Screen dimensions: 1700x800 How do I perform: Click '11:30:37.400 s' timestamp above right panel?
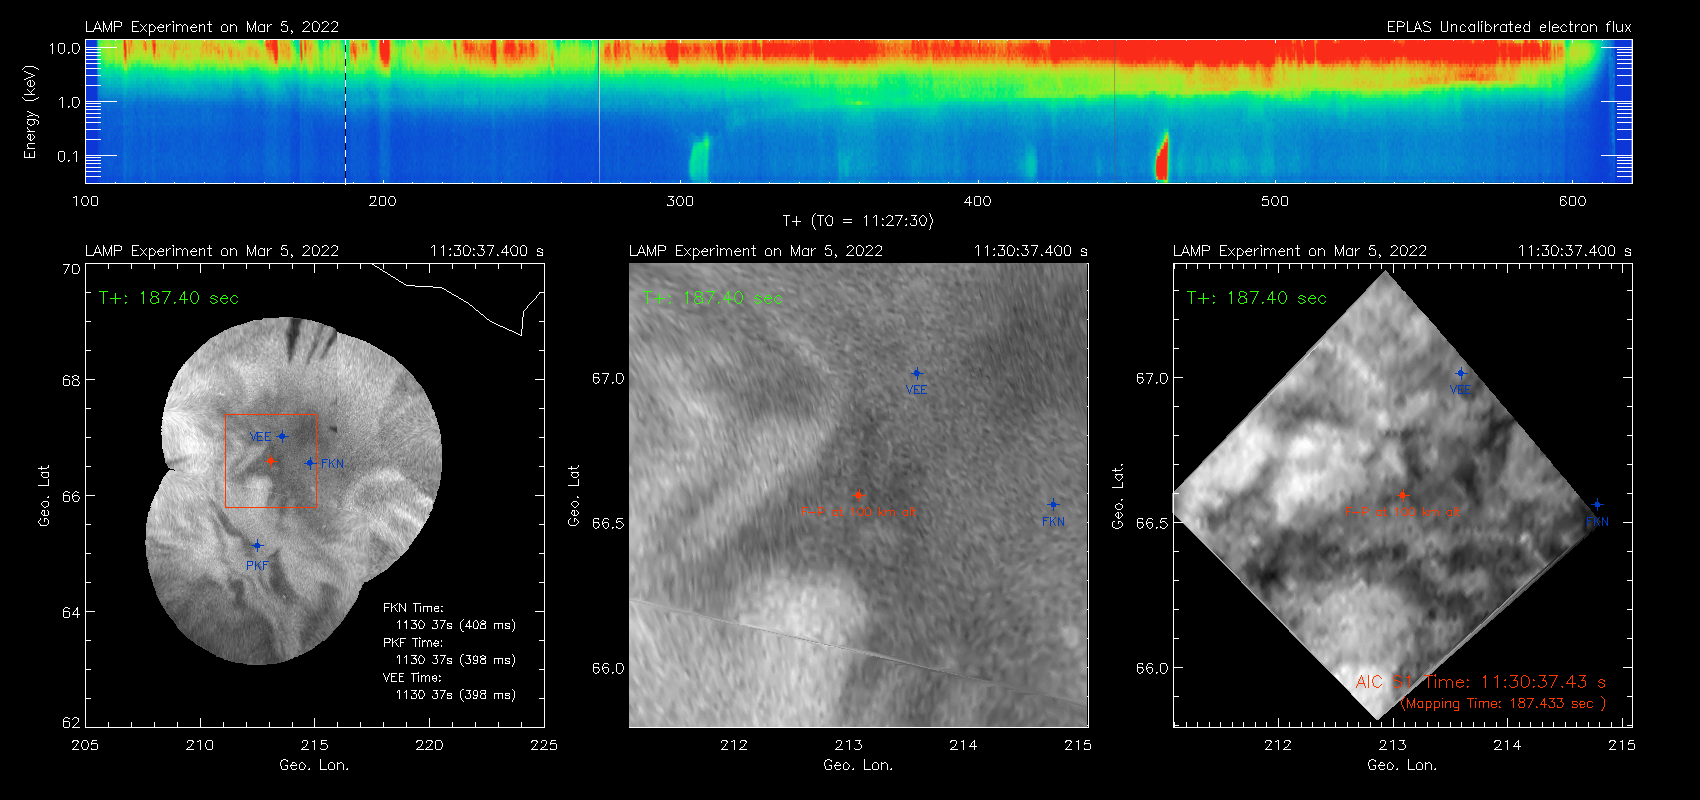[1575, 251]
